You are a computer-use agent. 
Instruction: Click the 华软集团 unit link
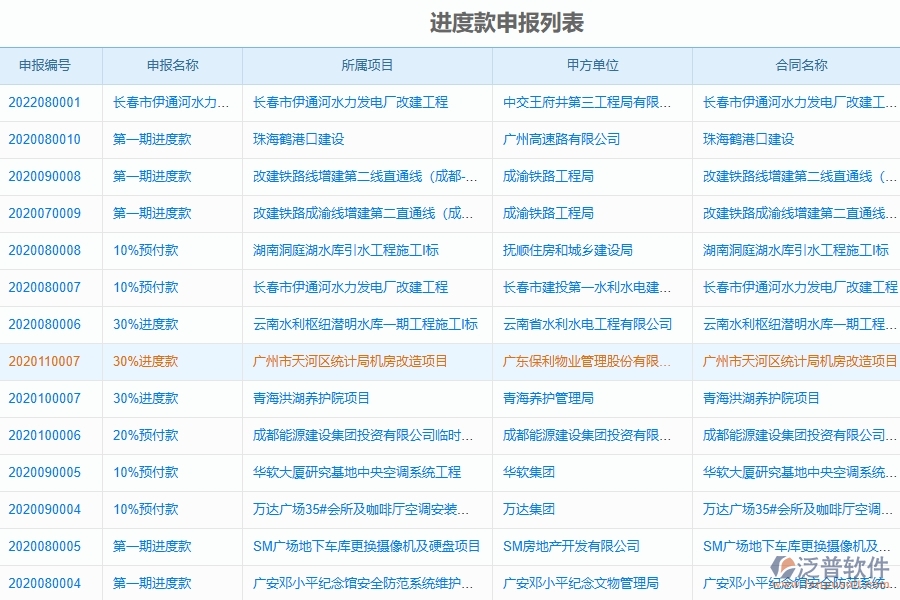(x=527, y=472)
